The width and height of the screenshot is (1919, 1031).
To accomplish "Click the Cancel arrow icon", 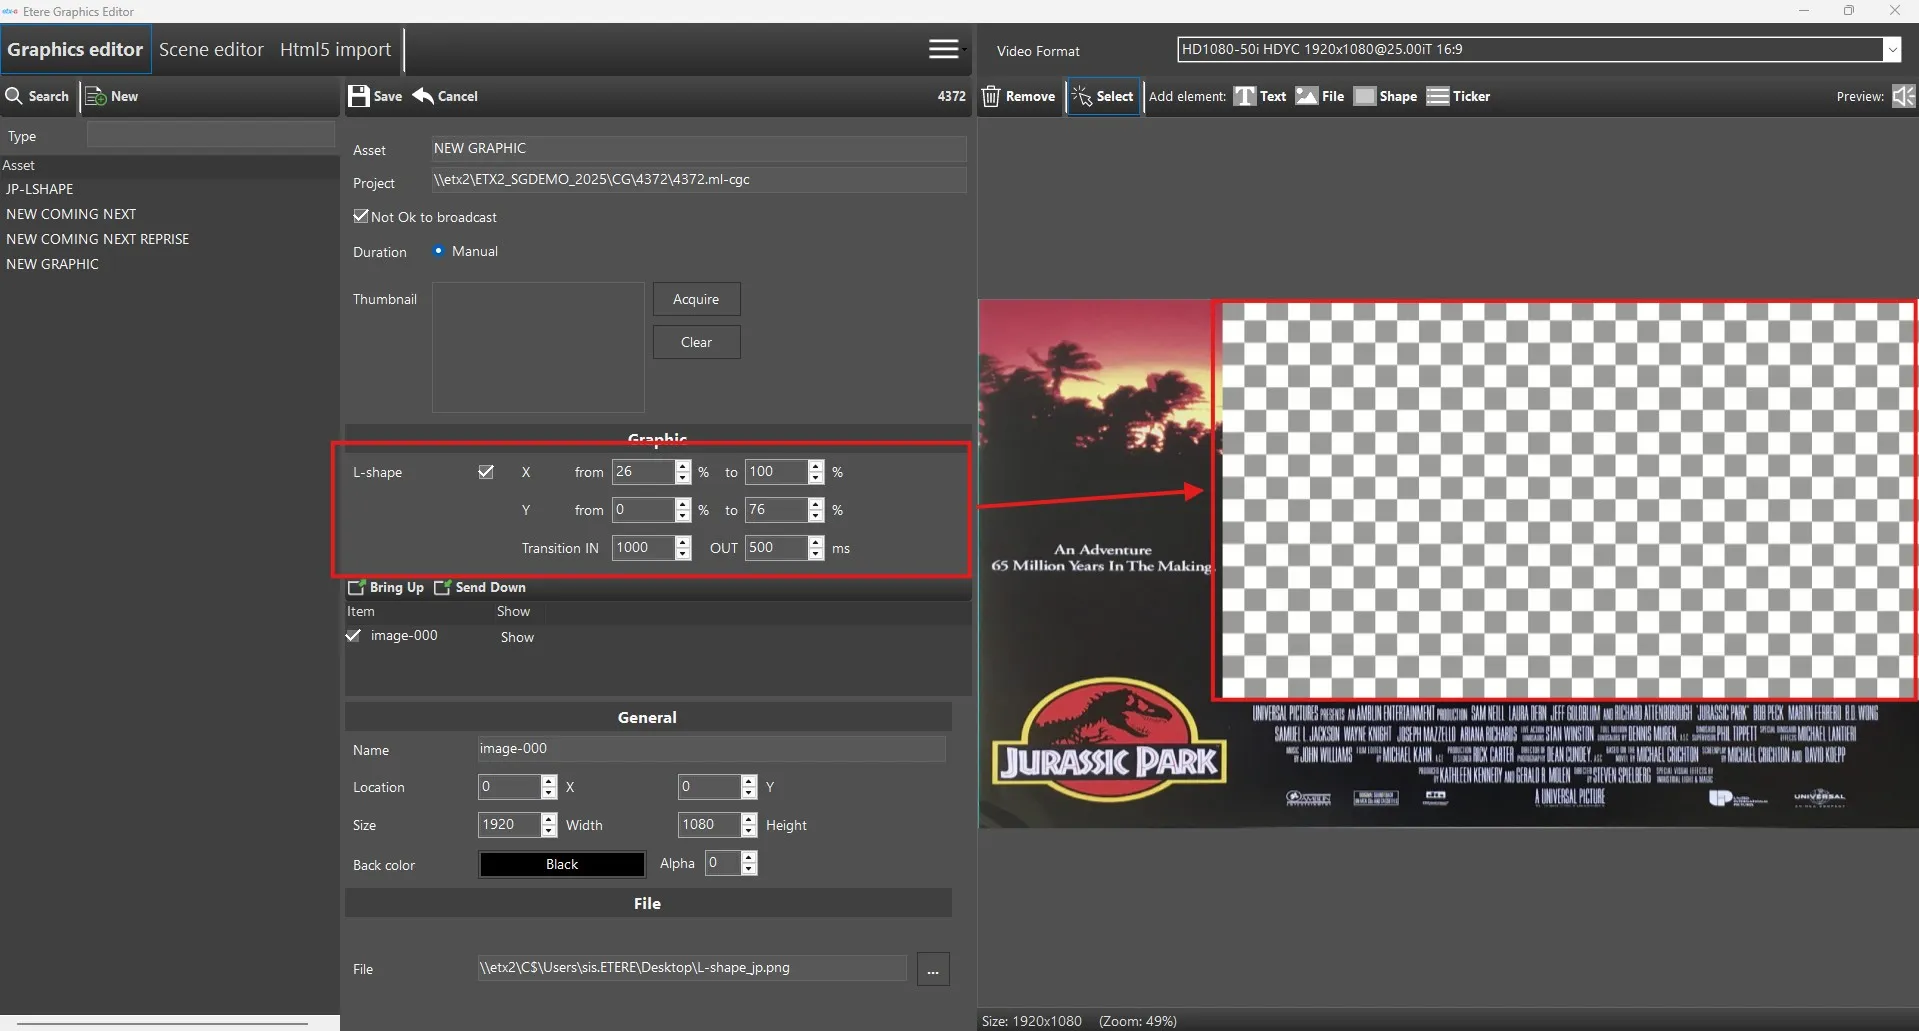I will point(424,96).
